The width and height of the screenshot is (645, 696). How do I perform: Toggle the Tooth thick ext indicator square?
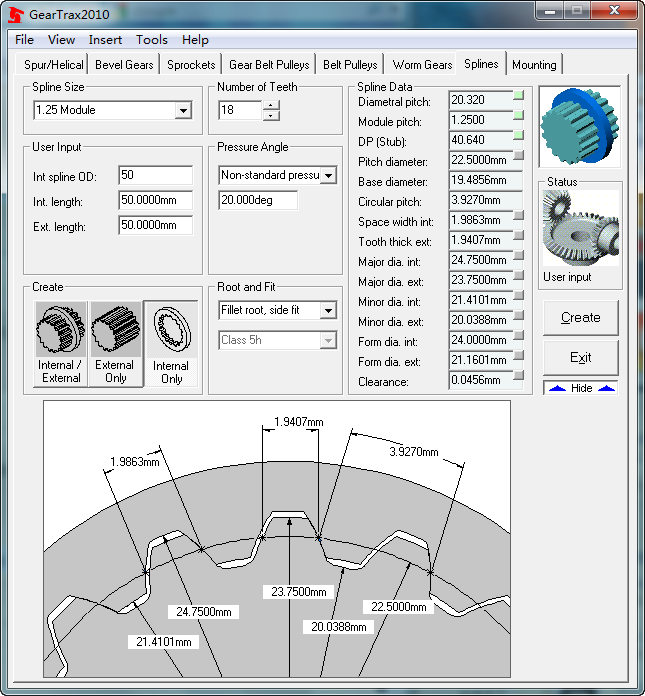[518, 235]
